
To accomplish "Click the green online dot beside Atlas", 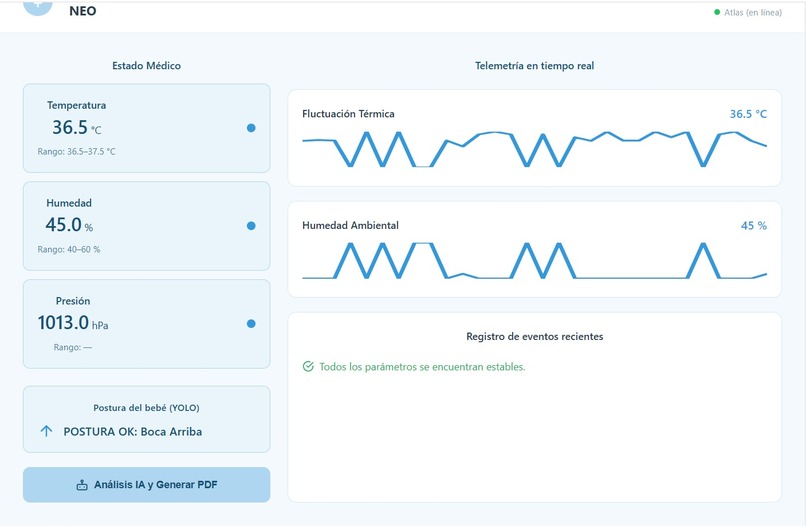I will tap(717, 12).
